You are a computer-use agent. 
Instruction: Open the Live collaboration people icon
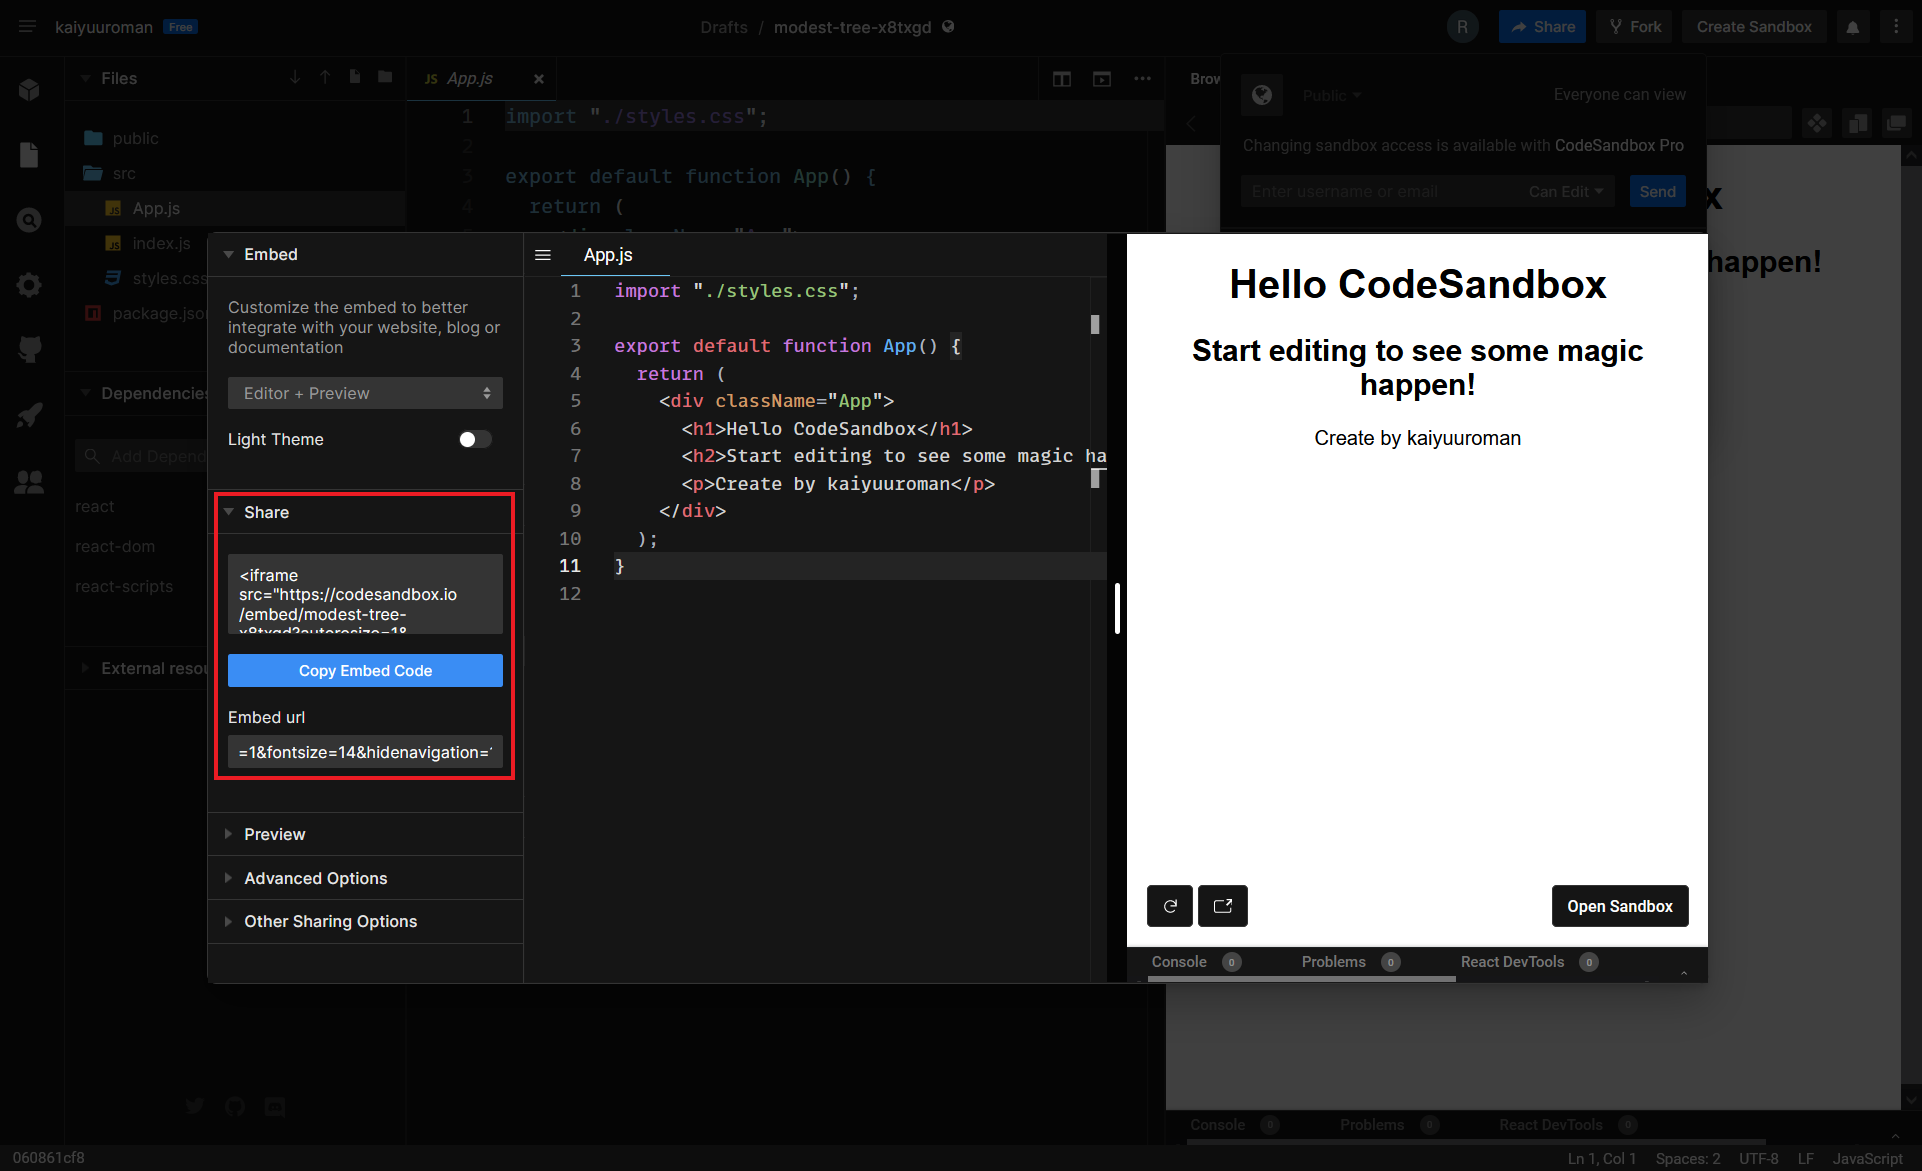29,482
